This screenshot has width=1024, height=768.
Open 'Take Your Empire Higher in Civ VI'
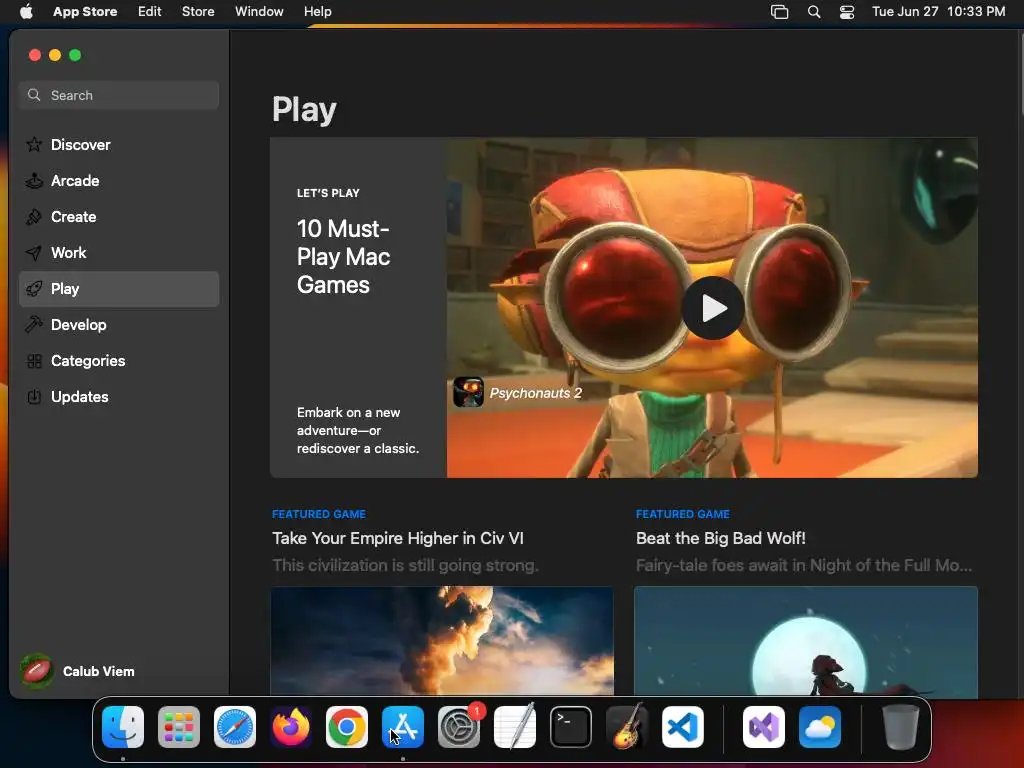(x=398, y=538)
